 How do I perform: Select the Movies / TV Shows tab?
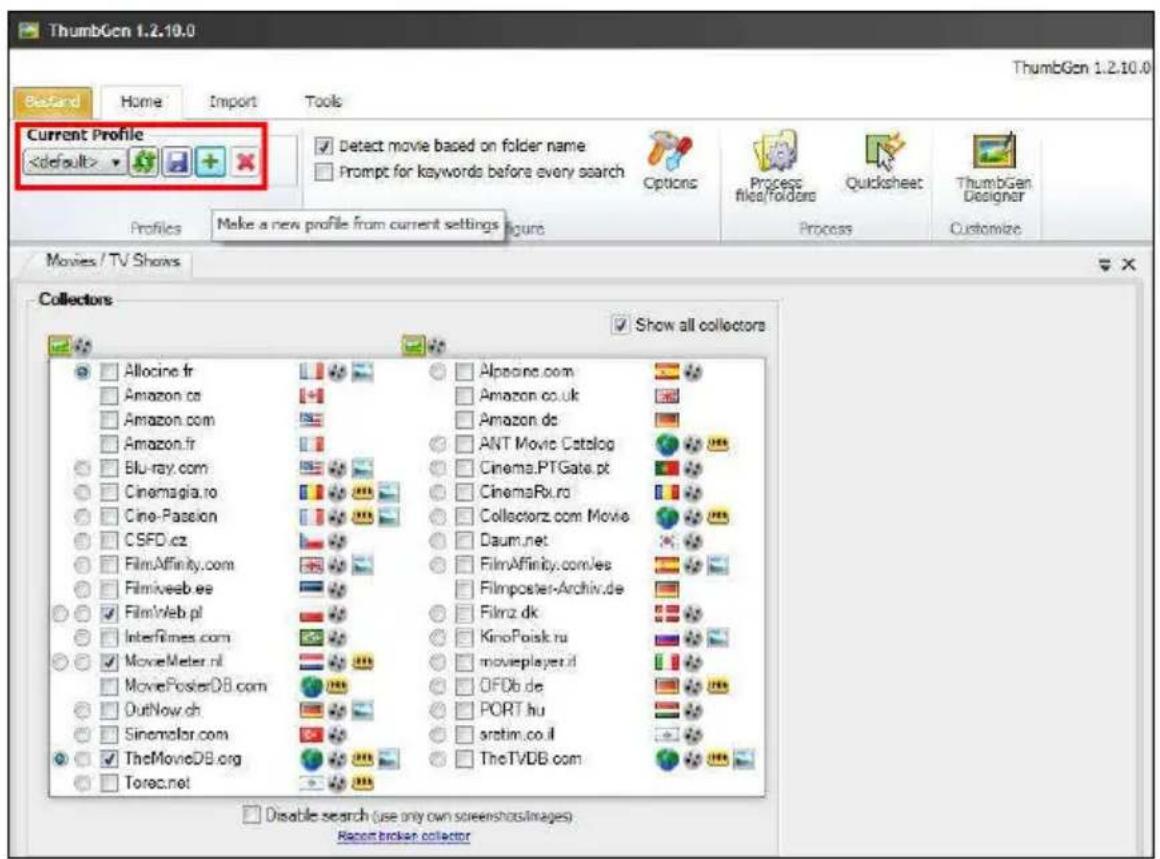112,260
